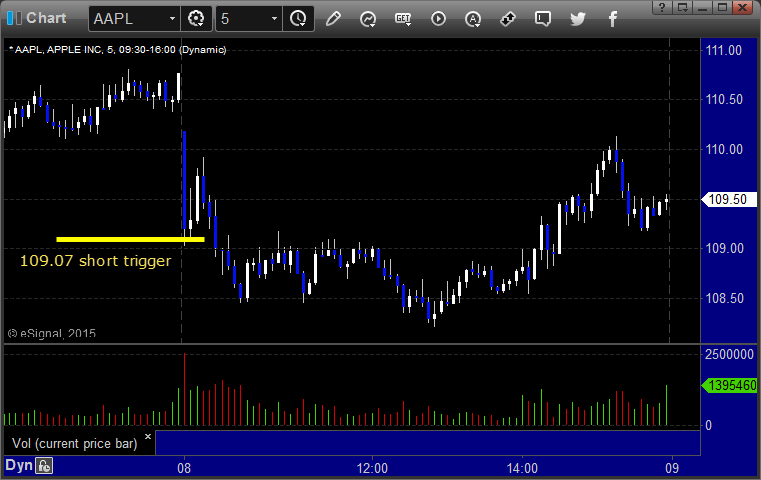Click the GET toolbar icon
Image resolution: width=761 pixels, height=480 pixels.
click(x=403, y=19)
